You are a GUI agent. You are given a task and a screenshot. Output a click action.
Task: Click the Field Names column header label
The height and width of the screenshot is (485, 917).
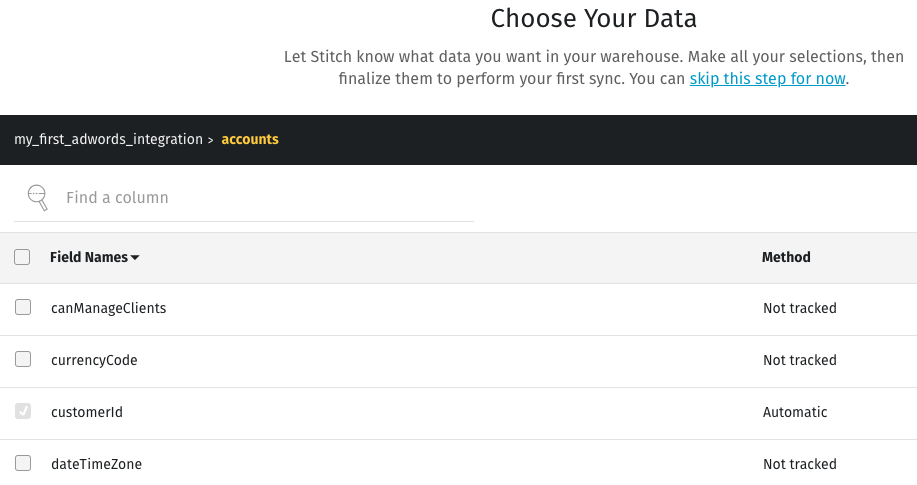pos(89,257)
